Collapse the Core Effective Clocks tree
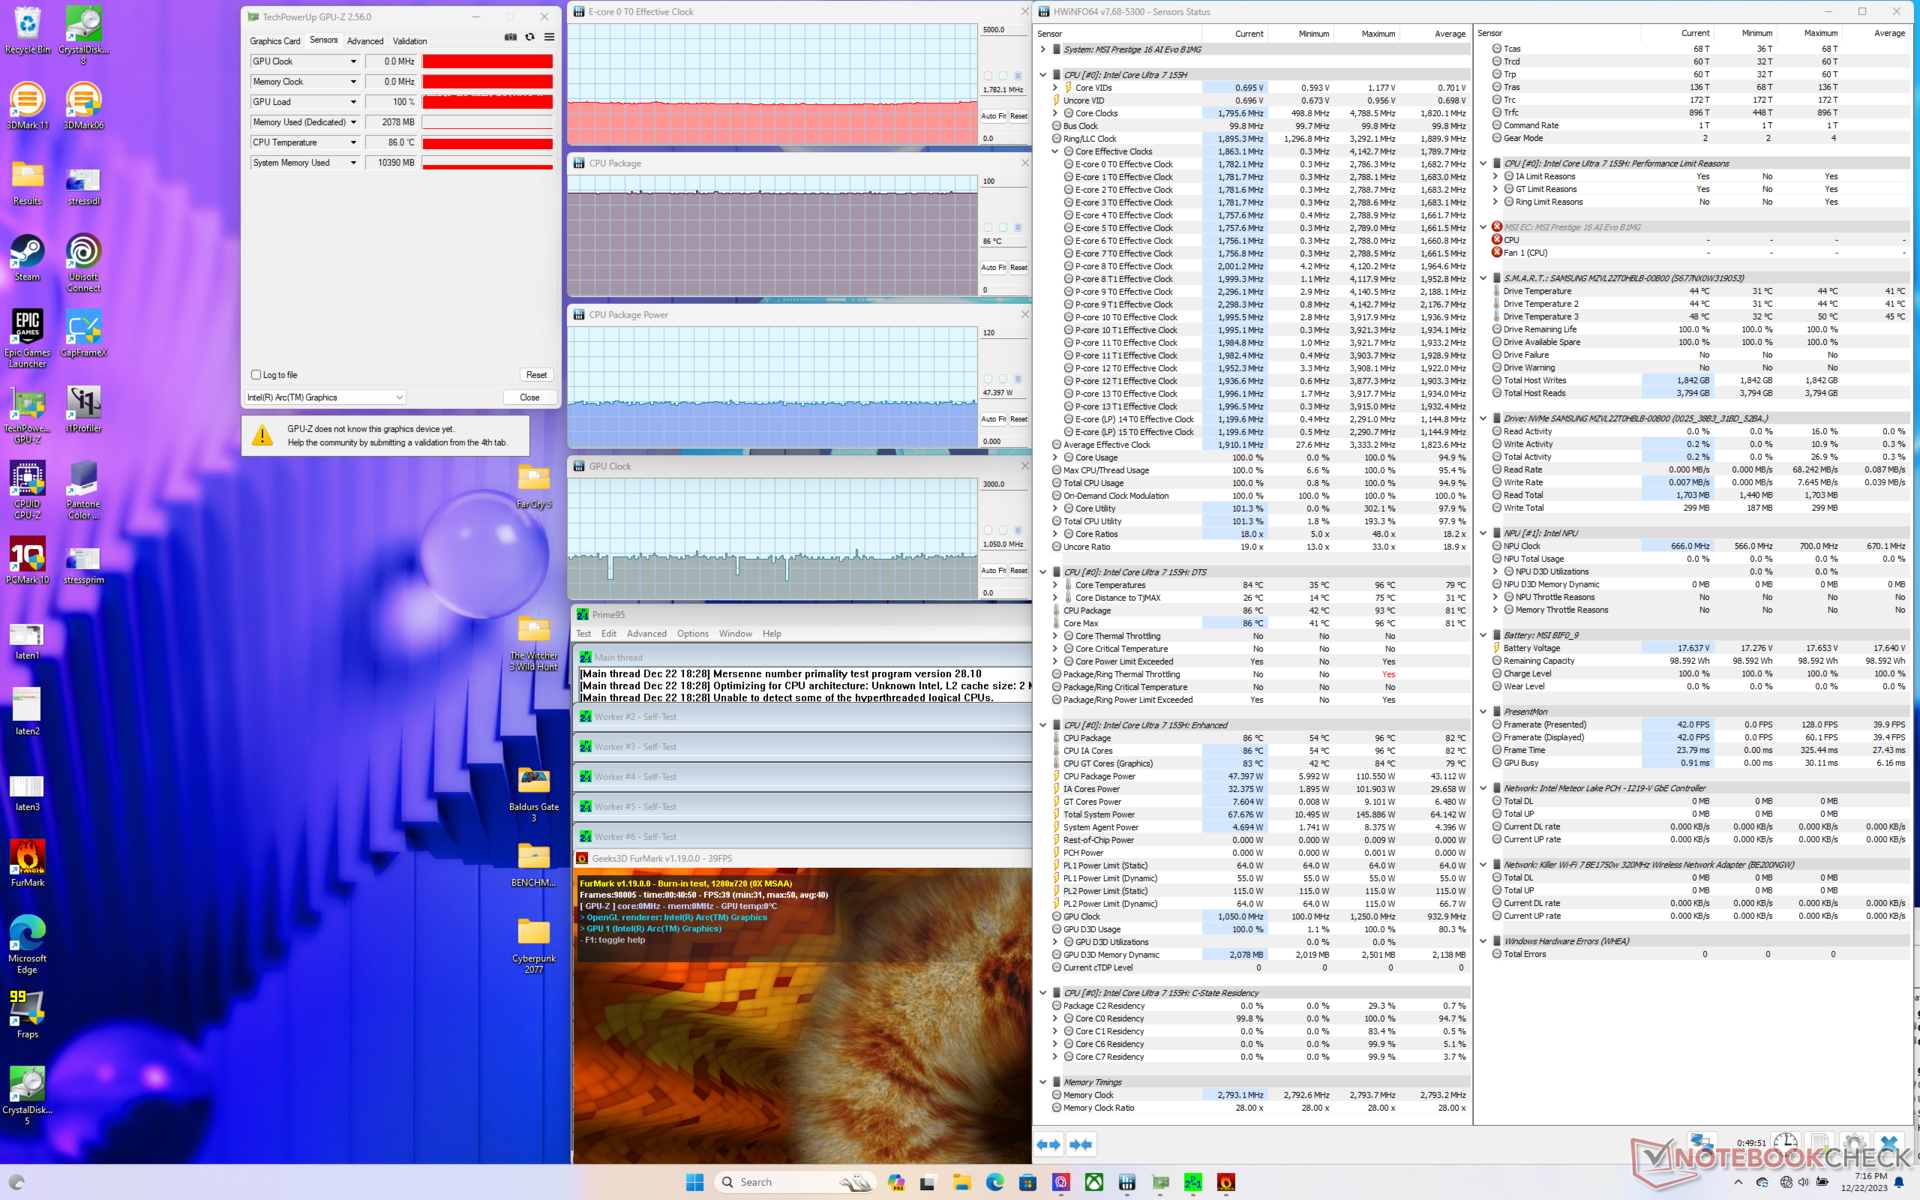1920x1200 pixels. click(1055, 152)
